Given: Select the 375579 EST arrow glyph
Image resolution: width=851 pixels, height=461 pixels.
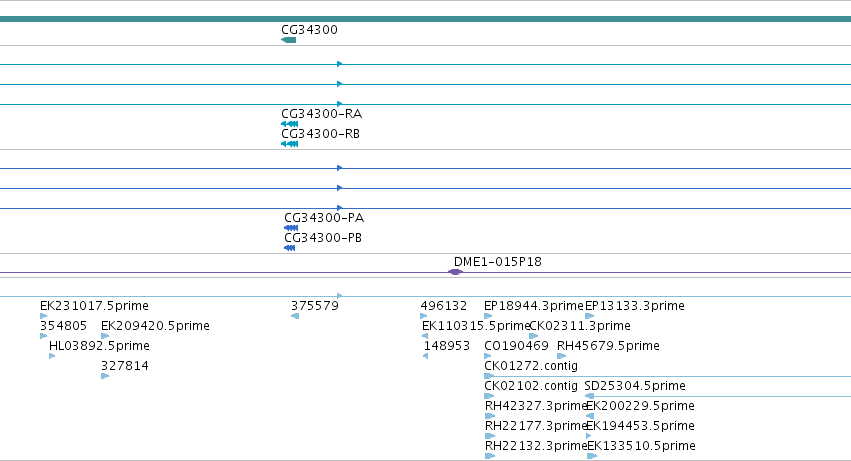Looking at the screenshot, I should click(295, 316).
